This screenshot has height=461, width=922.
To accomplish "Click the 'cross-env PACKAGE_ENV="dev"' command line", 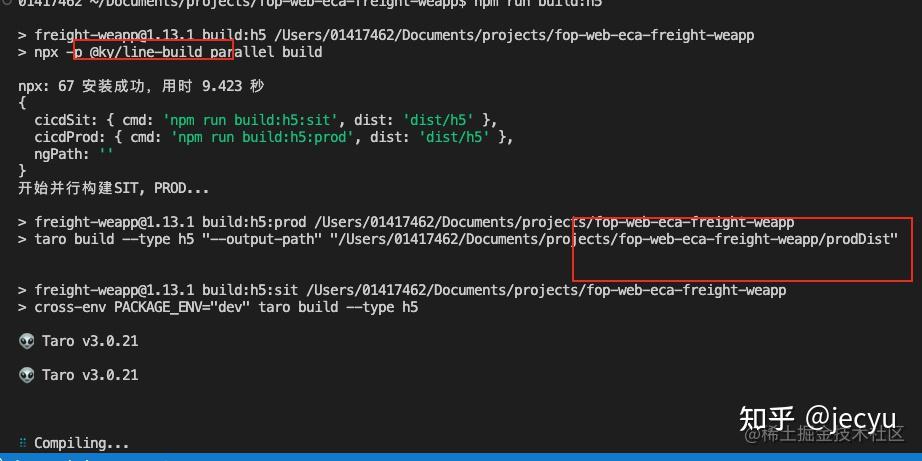I will point(218,307).
